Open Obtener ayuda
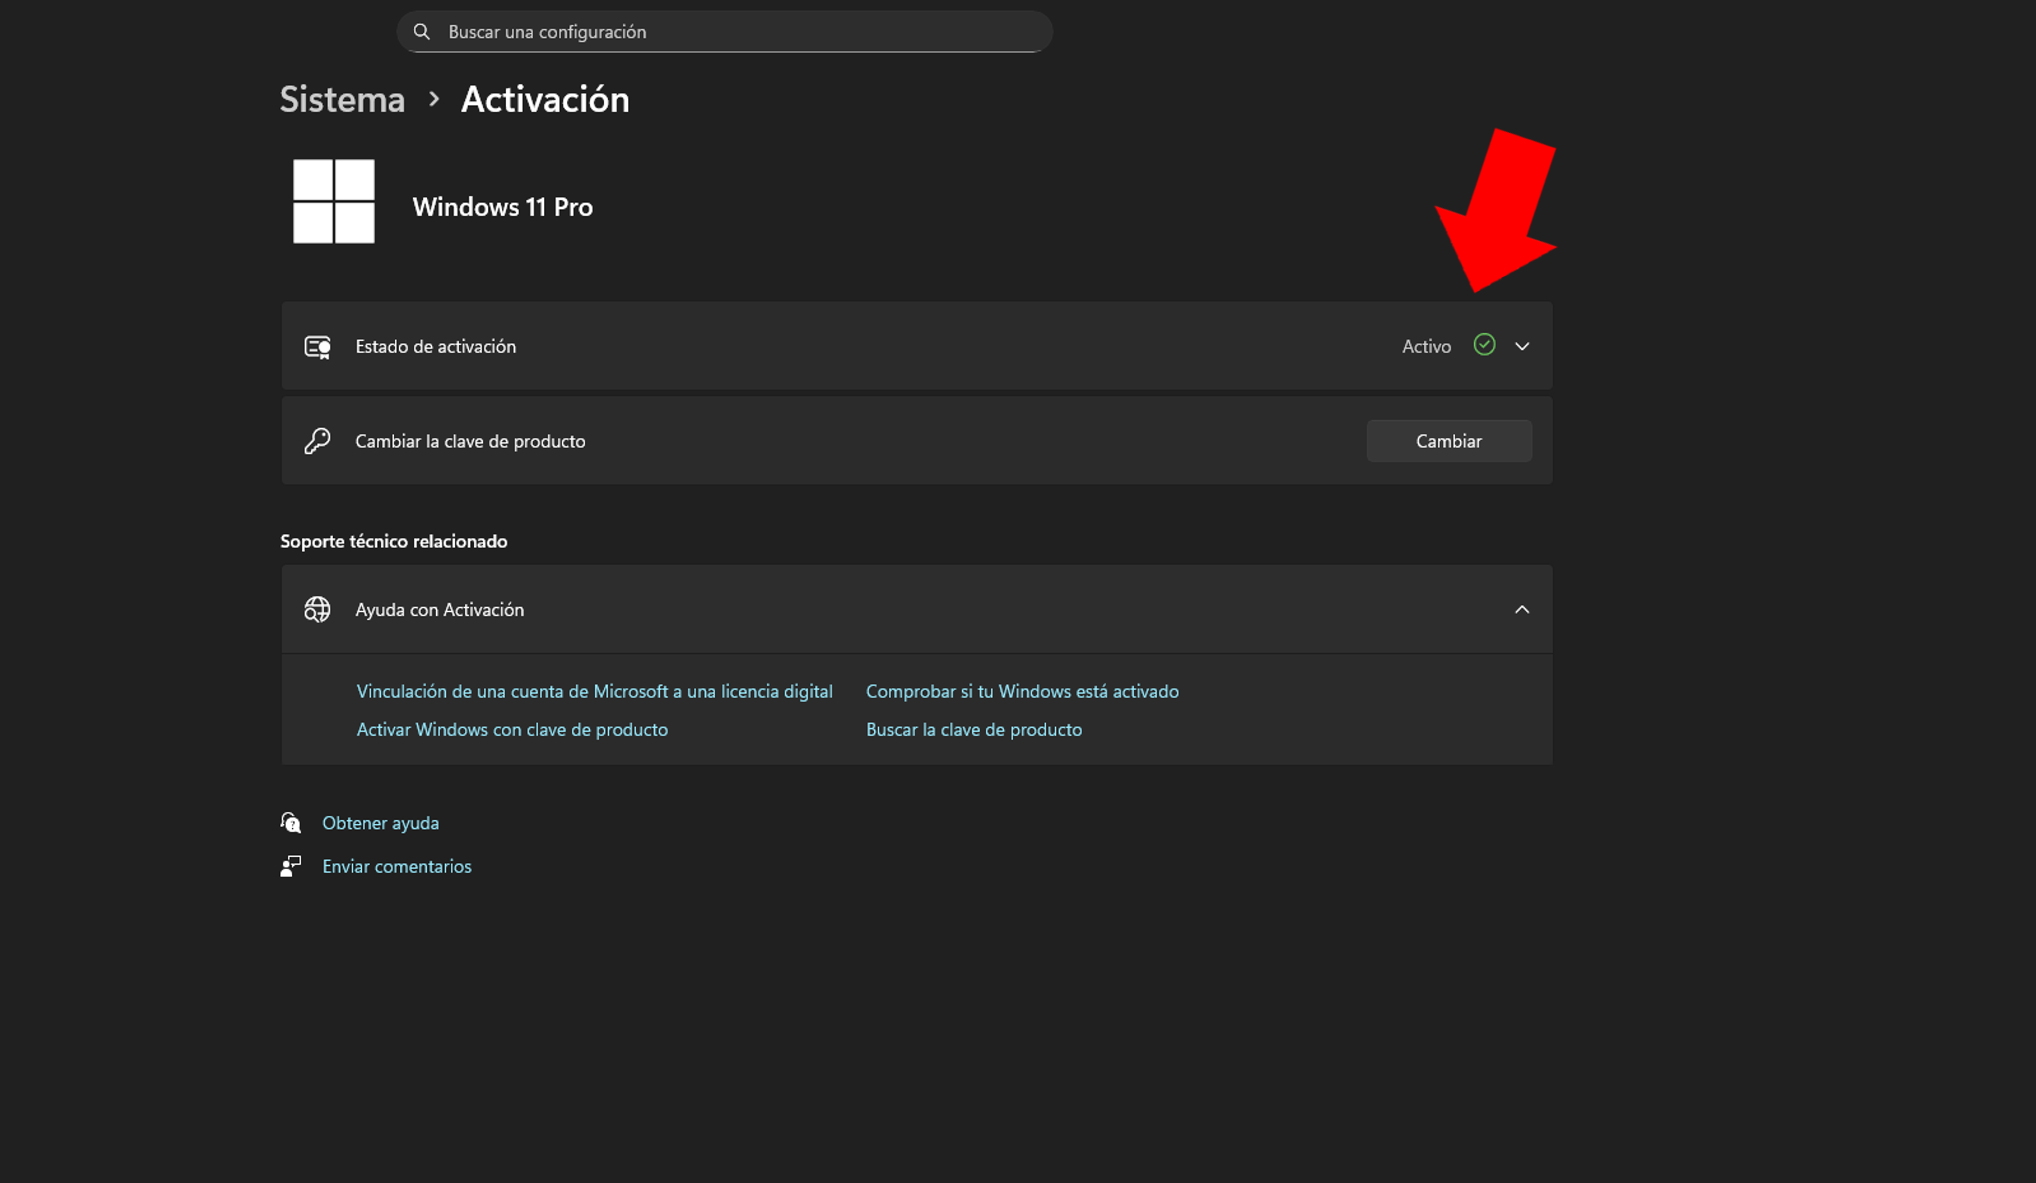The height and width of the screenshot is (1183, 2036). coord(380,822)
